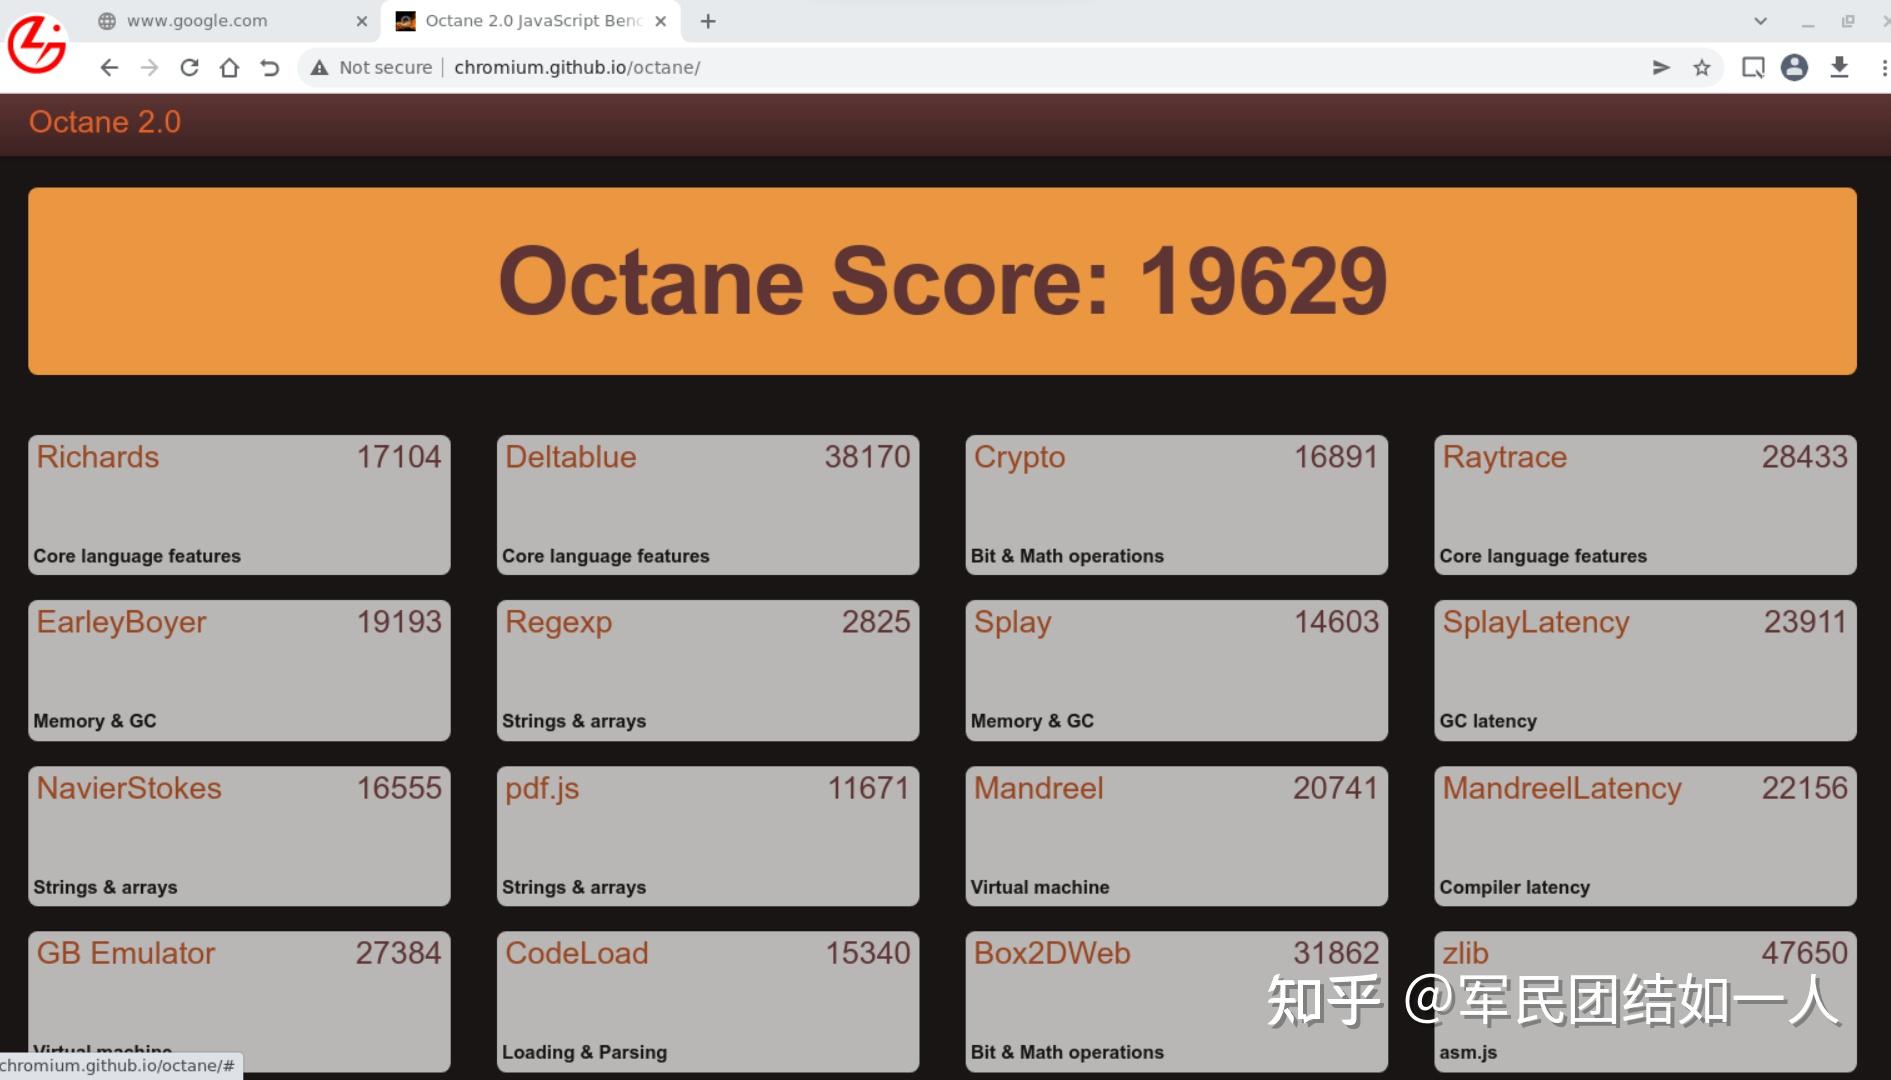Reload the current page
Viewport: 1891px width, 1080px height.
point(189,67)
